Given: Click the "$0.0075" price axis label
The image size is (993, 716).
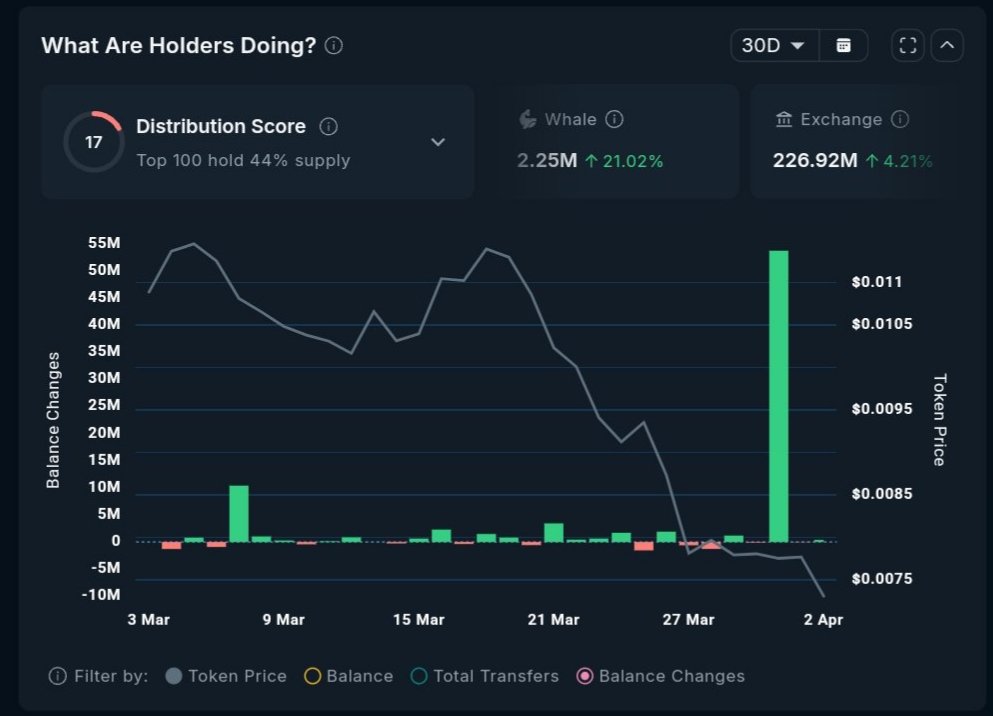Looking at the screenshot, I should [882, 579].
